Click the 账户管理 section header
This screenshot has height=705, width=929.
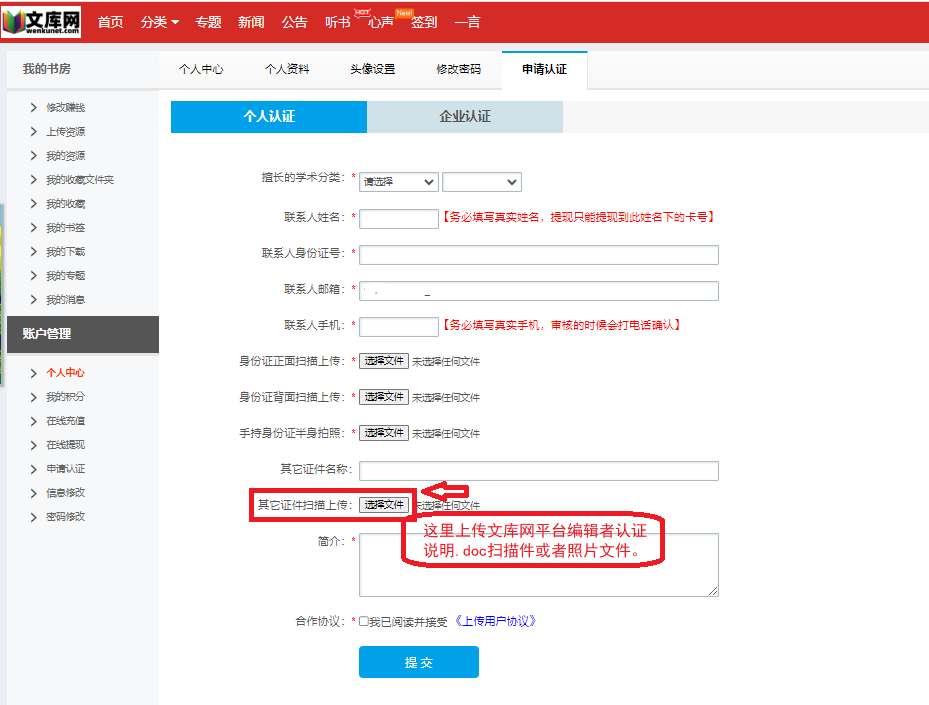click(83, 334)
